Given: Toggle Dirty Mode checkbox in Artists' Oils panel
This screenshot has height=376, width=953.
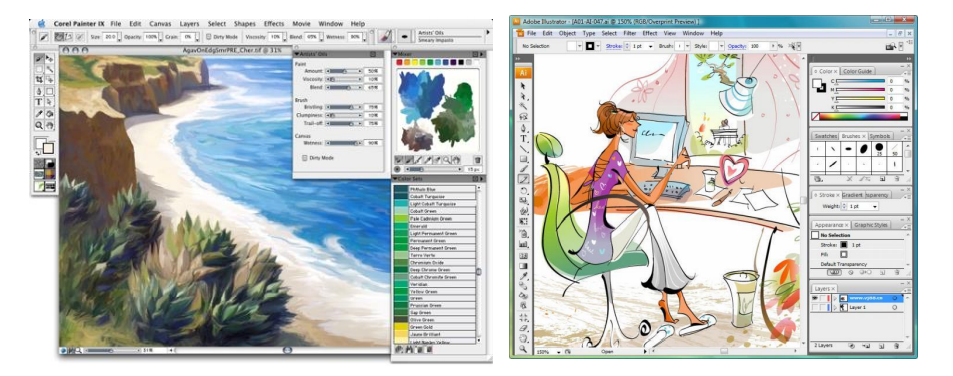Looking at the screenshot, I should click(304, 158).
